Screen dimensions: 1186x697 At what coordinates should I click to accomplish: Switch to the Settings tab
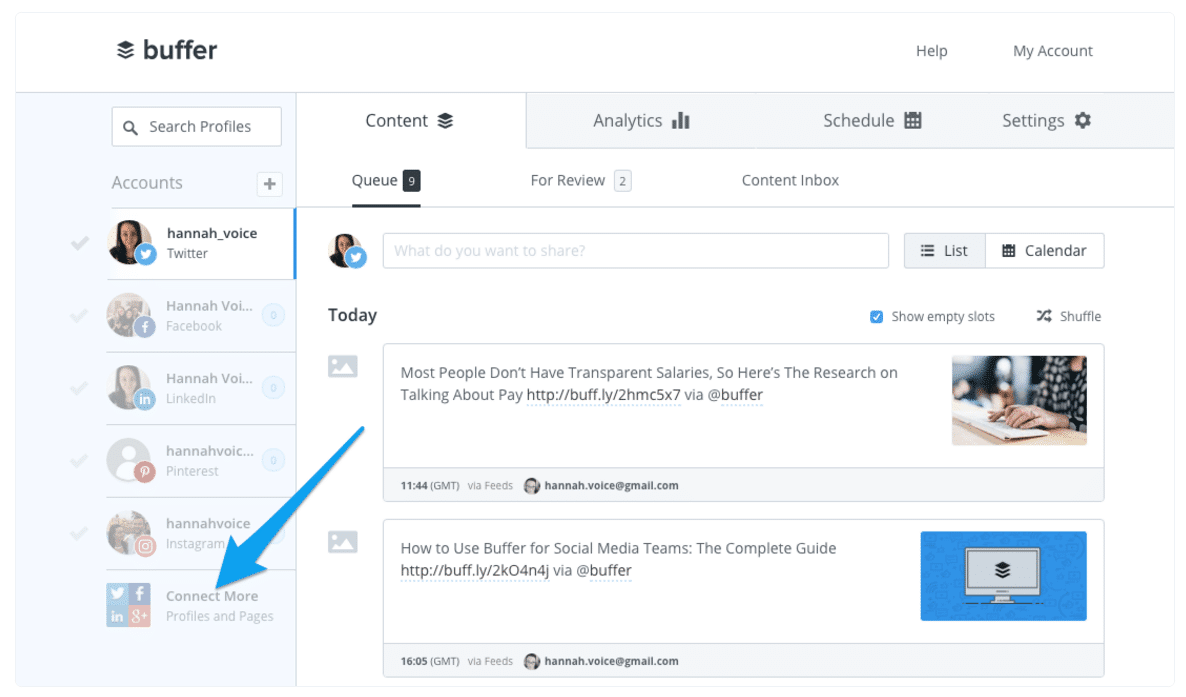[1046, 120]
